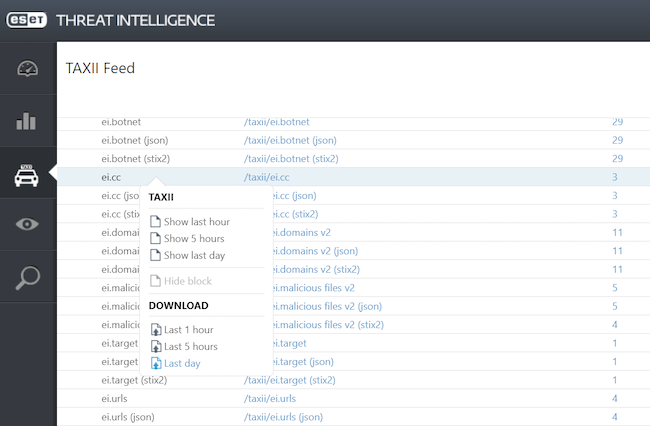Click the download icon beside Last day
650x426 pixels.
pos(155,363)
